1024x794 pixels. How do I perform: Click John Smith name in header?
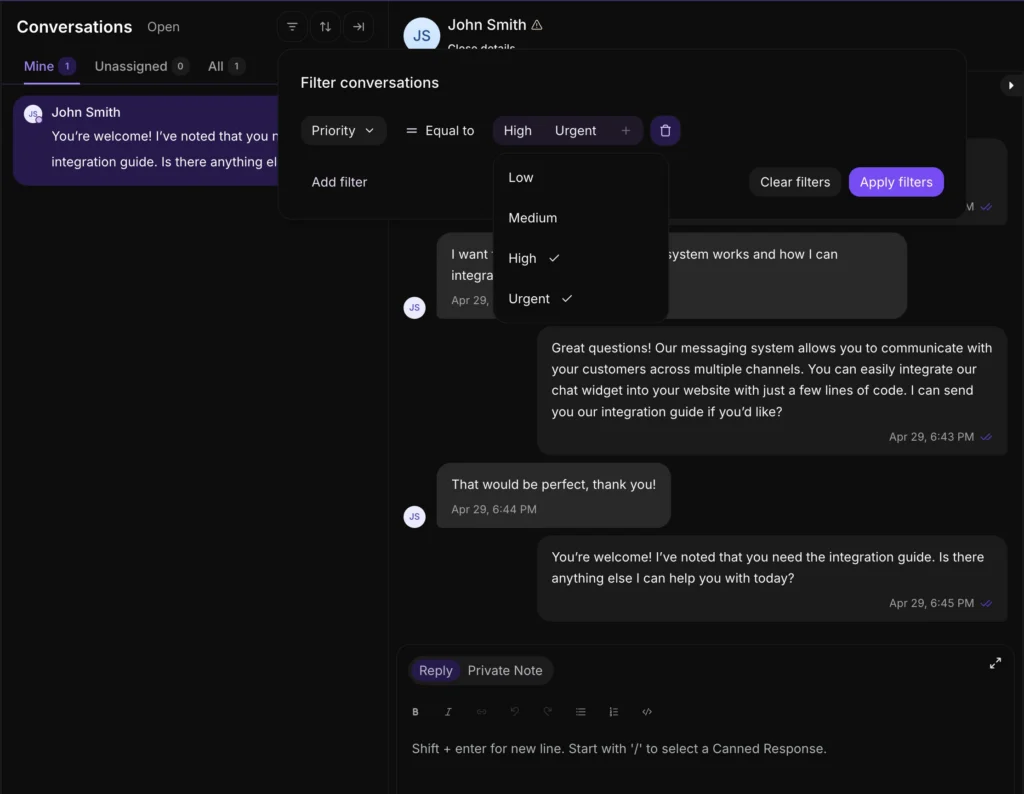tap(487, 25)
